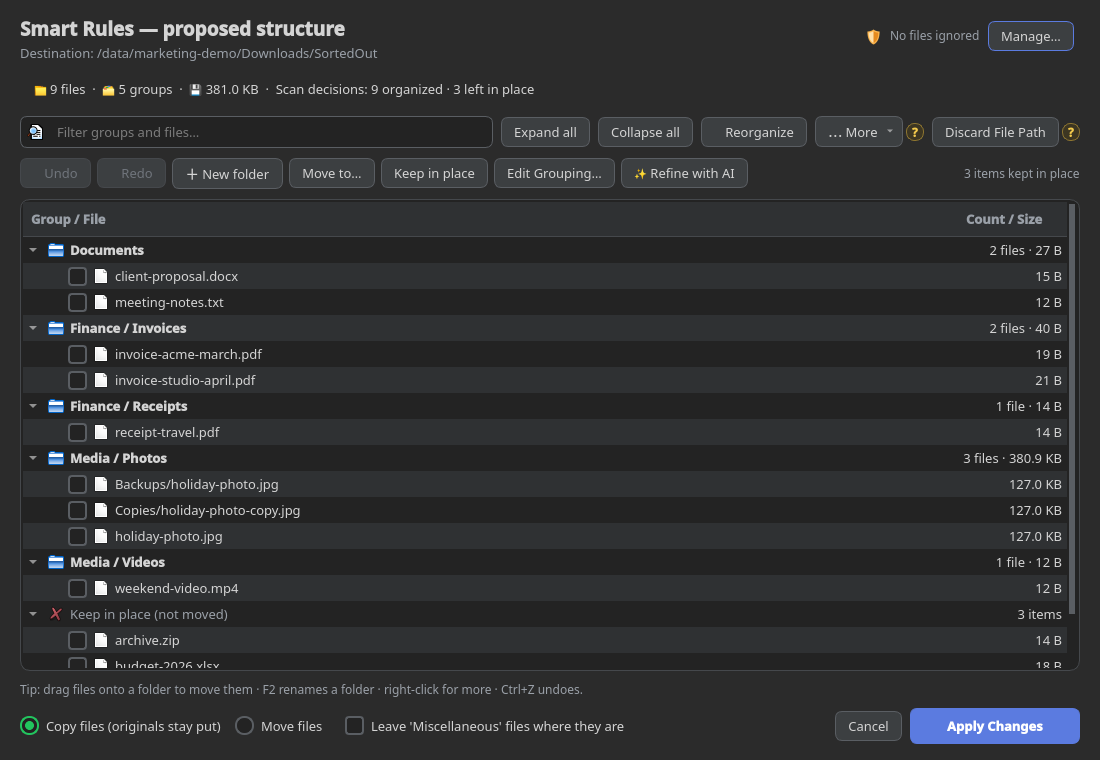Click the Documents folder icon

(56, 250)
